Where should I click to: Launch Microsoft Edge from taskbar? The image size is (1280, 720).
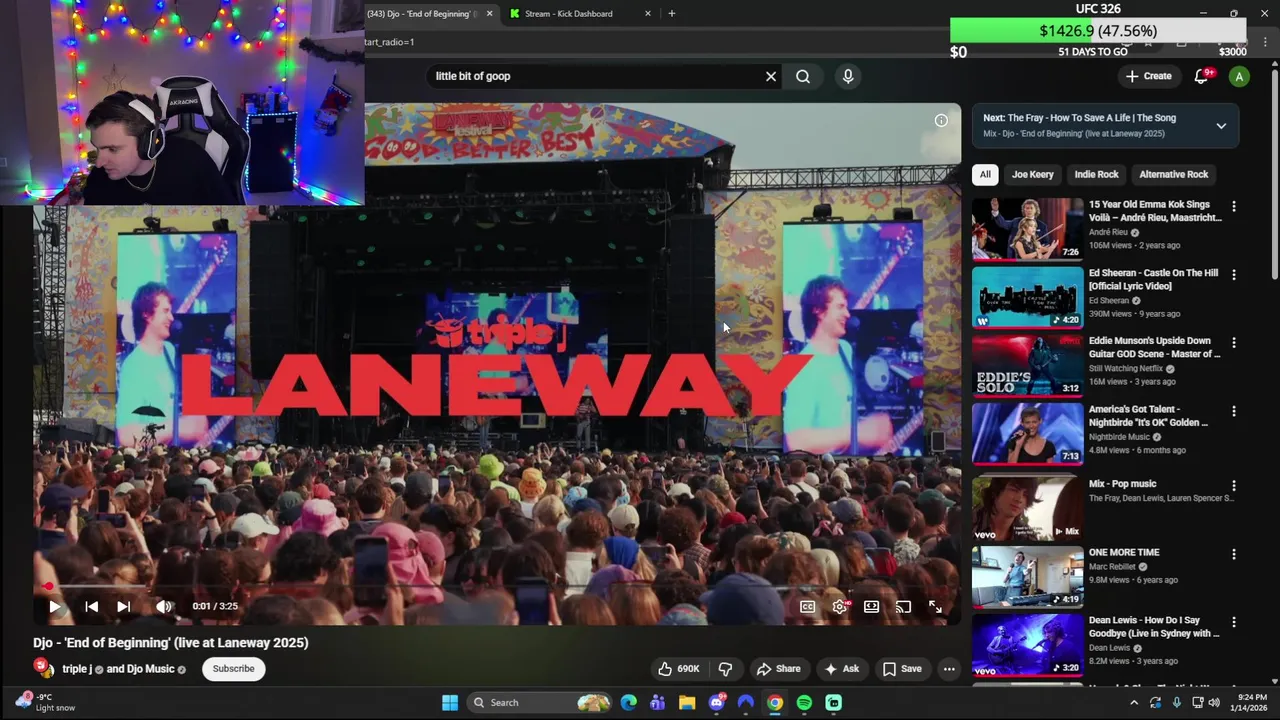[628, 703]
